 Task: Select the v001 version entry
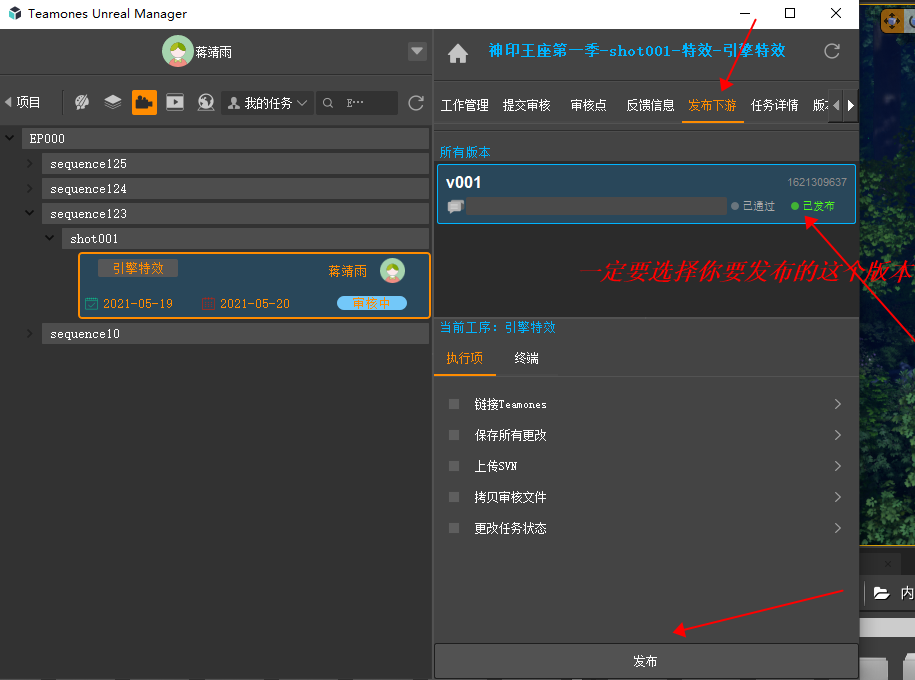646,194
